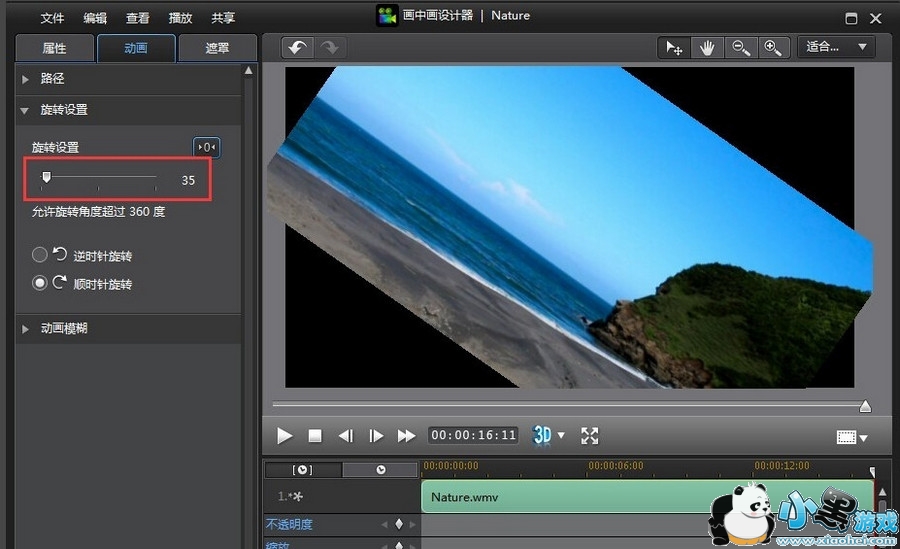The height and width of the screenshot is (549, 900).
Task: Stop the video playback
Action: 315,436
